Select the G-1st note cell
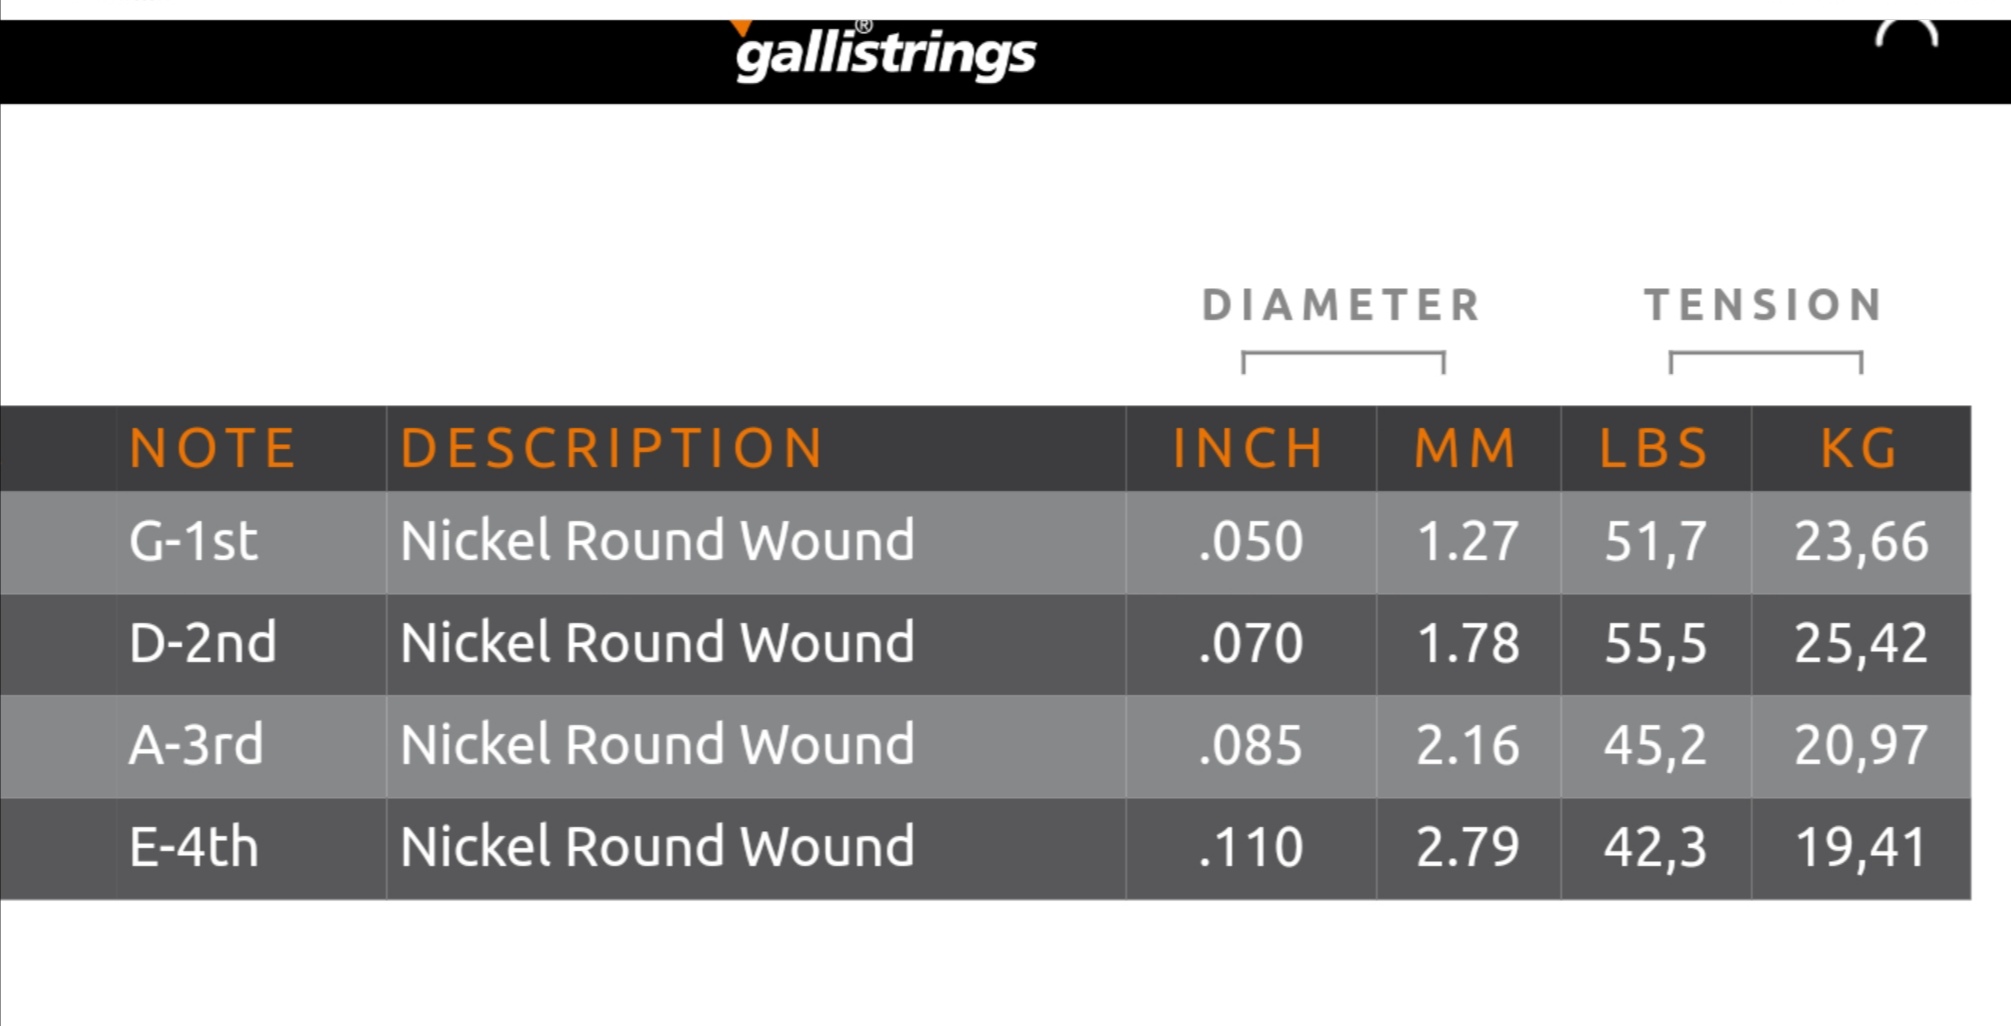The image size is (2011, 1026). [193, 541]
